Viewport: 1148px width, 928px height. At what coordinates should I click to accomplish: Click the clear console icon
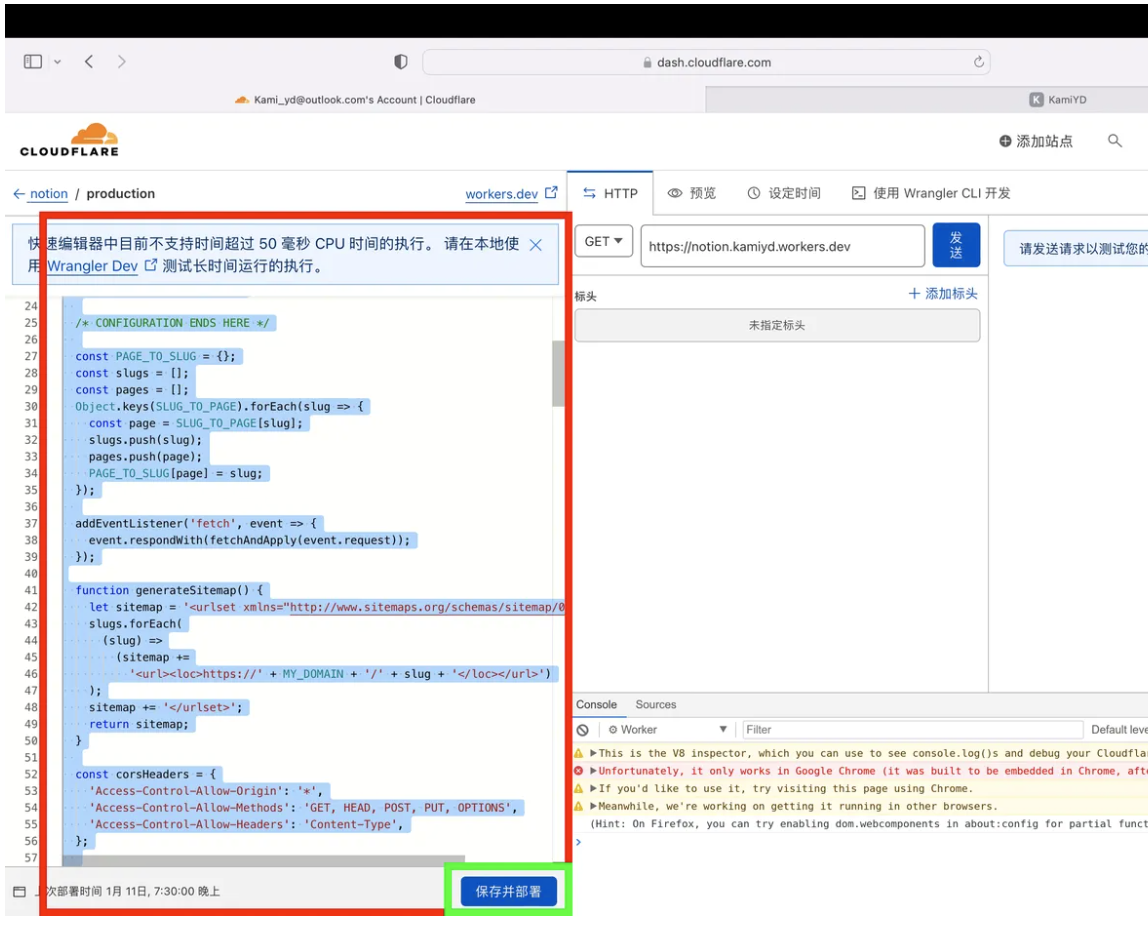pyautogui.click(x=583, y=730)
